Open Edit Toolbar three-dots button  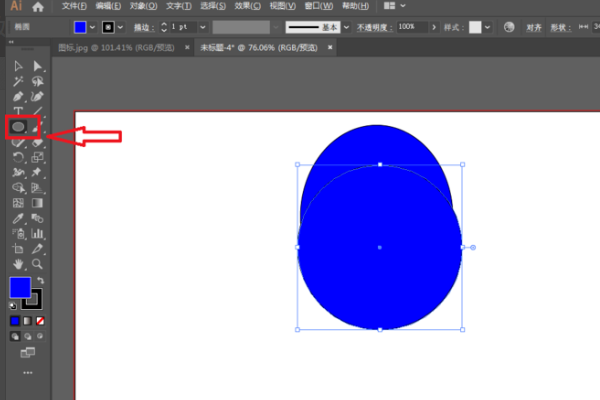tap(27, 373)
